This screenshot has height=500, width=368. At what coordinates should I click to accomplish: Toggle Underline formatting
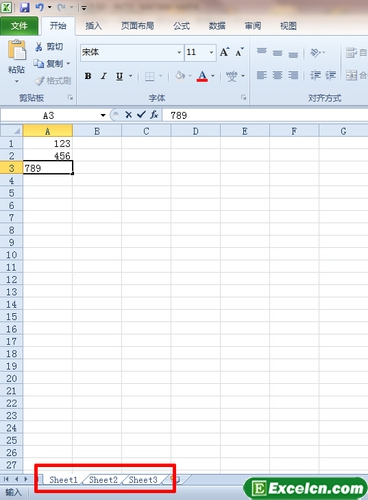tap(119, 76)
